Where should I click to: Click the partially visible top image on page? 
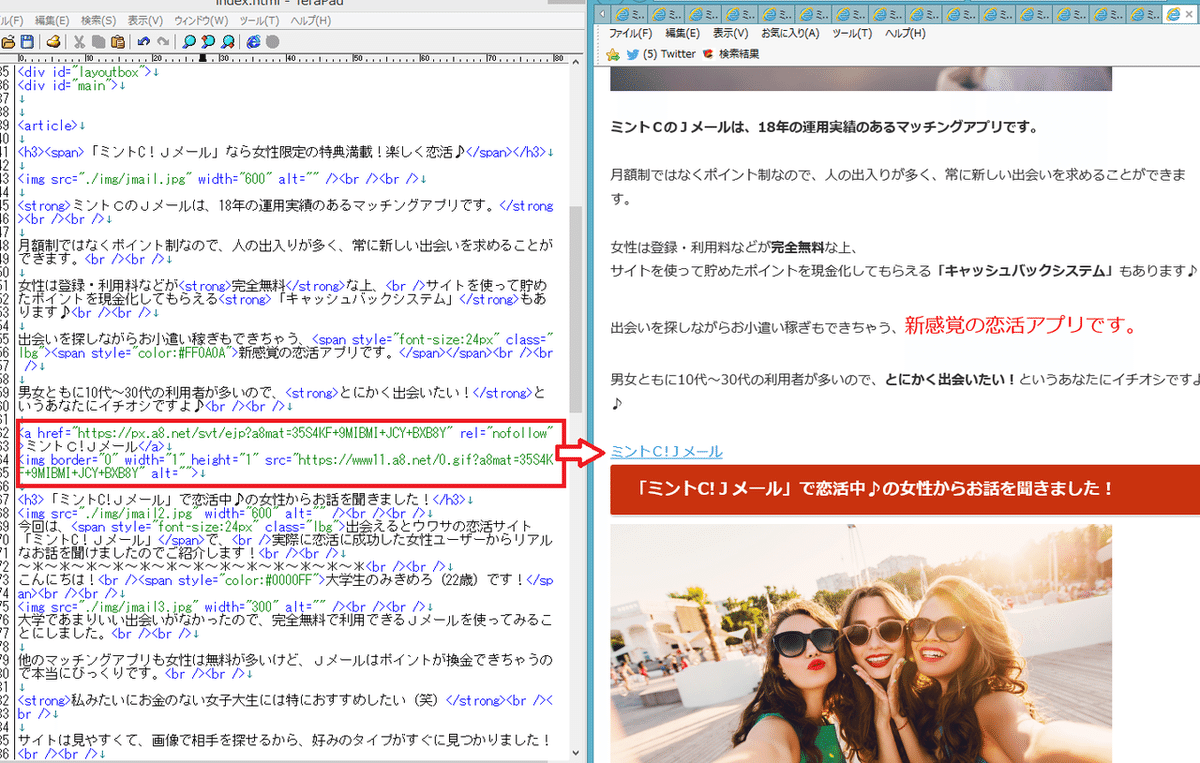[861, 79]
